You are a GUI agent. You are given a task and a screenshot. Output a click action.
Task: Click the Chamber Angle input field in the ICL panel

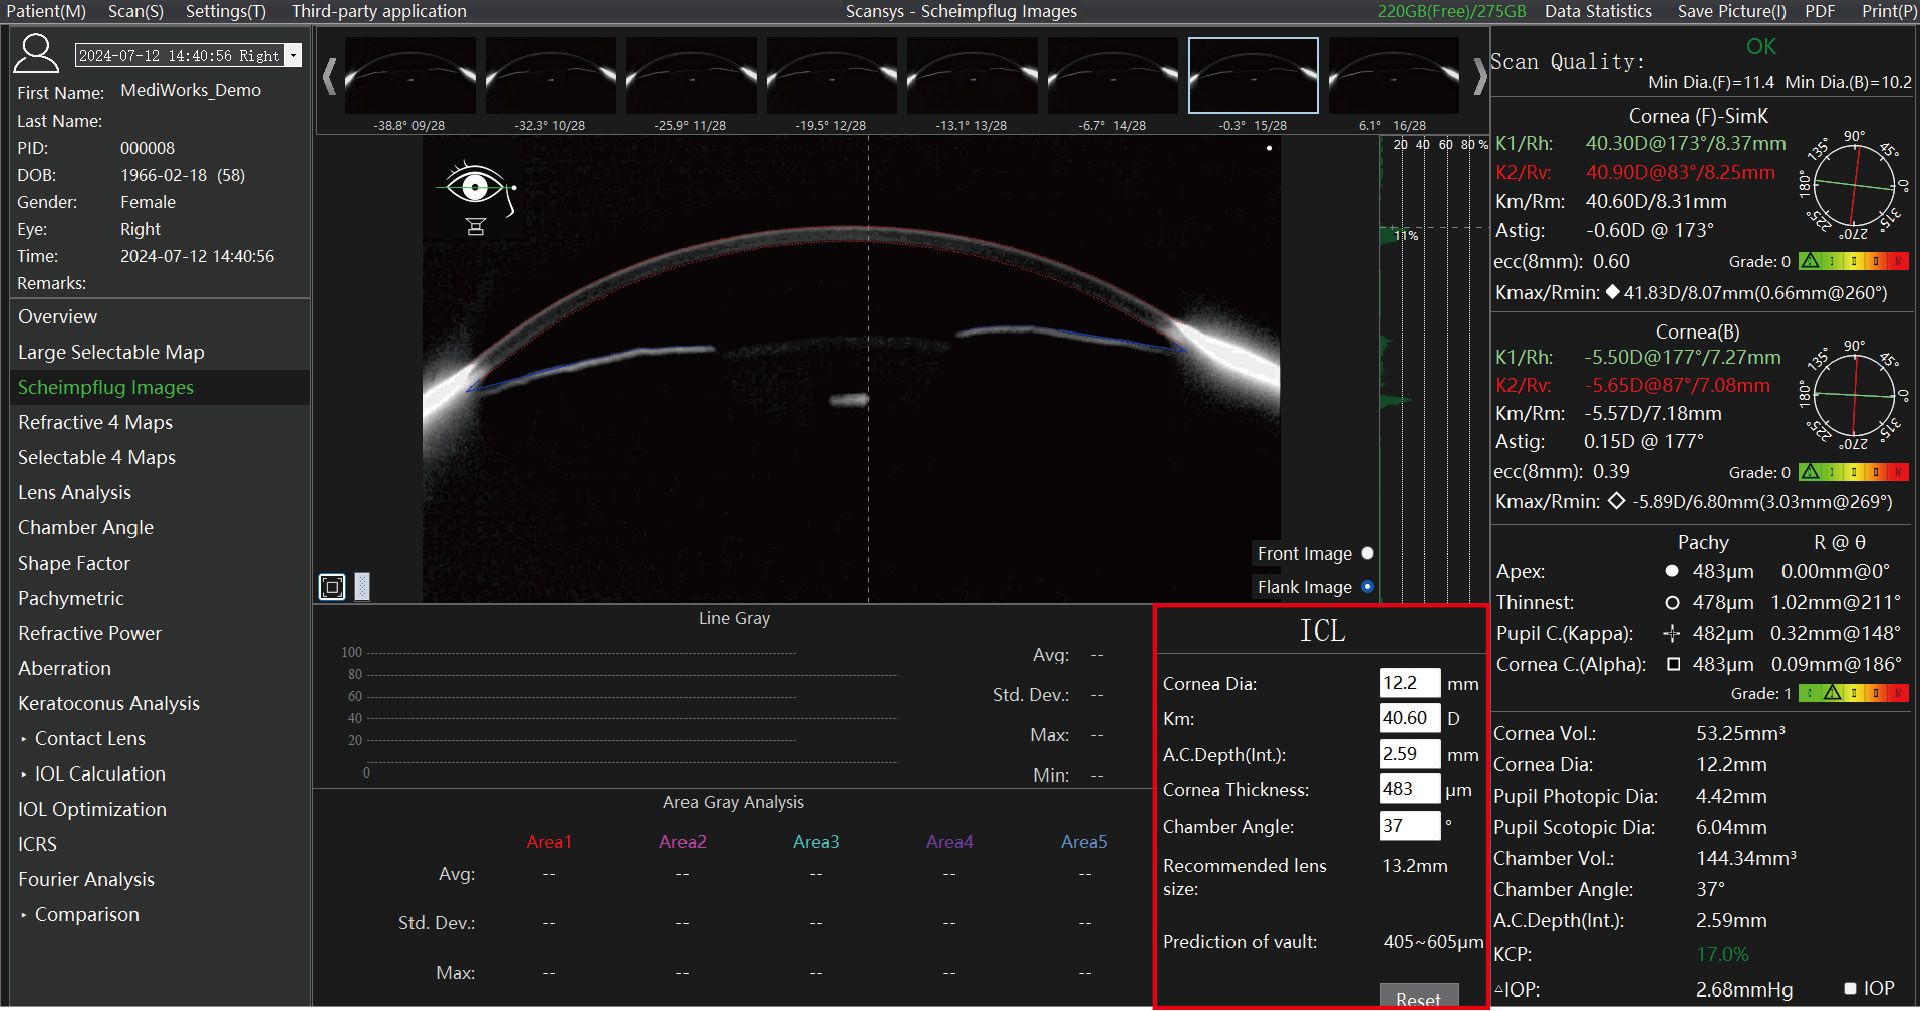1409,826
